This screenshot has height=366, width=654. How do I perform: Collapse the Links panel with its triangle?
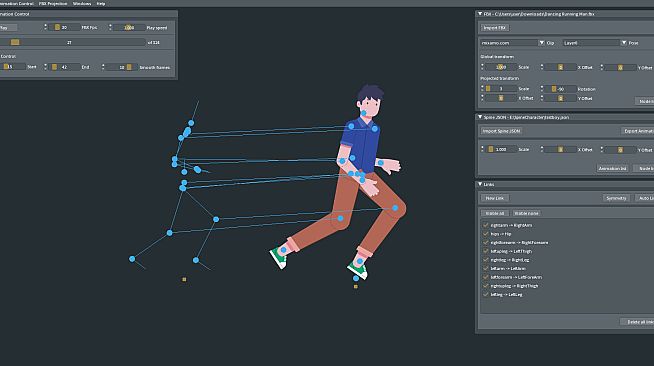480,184
